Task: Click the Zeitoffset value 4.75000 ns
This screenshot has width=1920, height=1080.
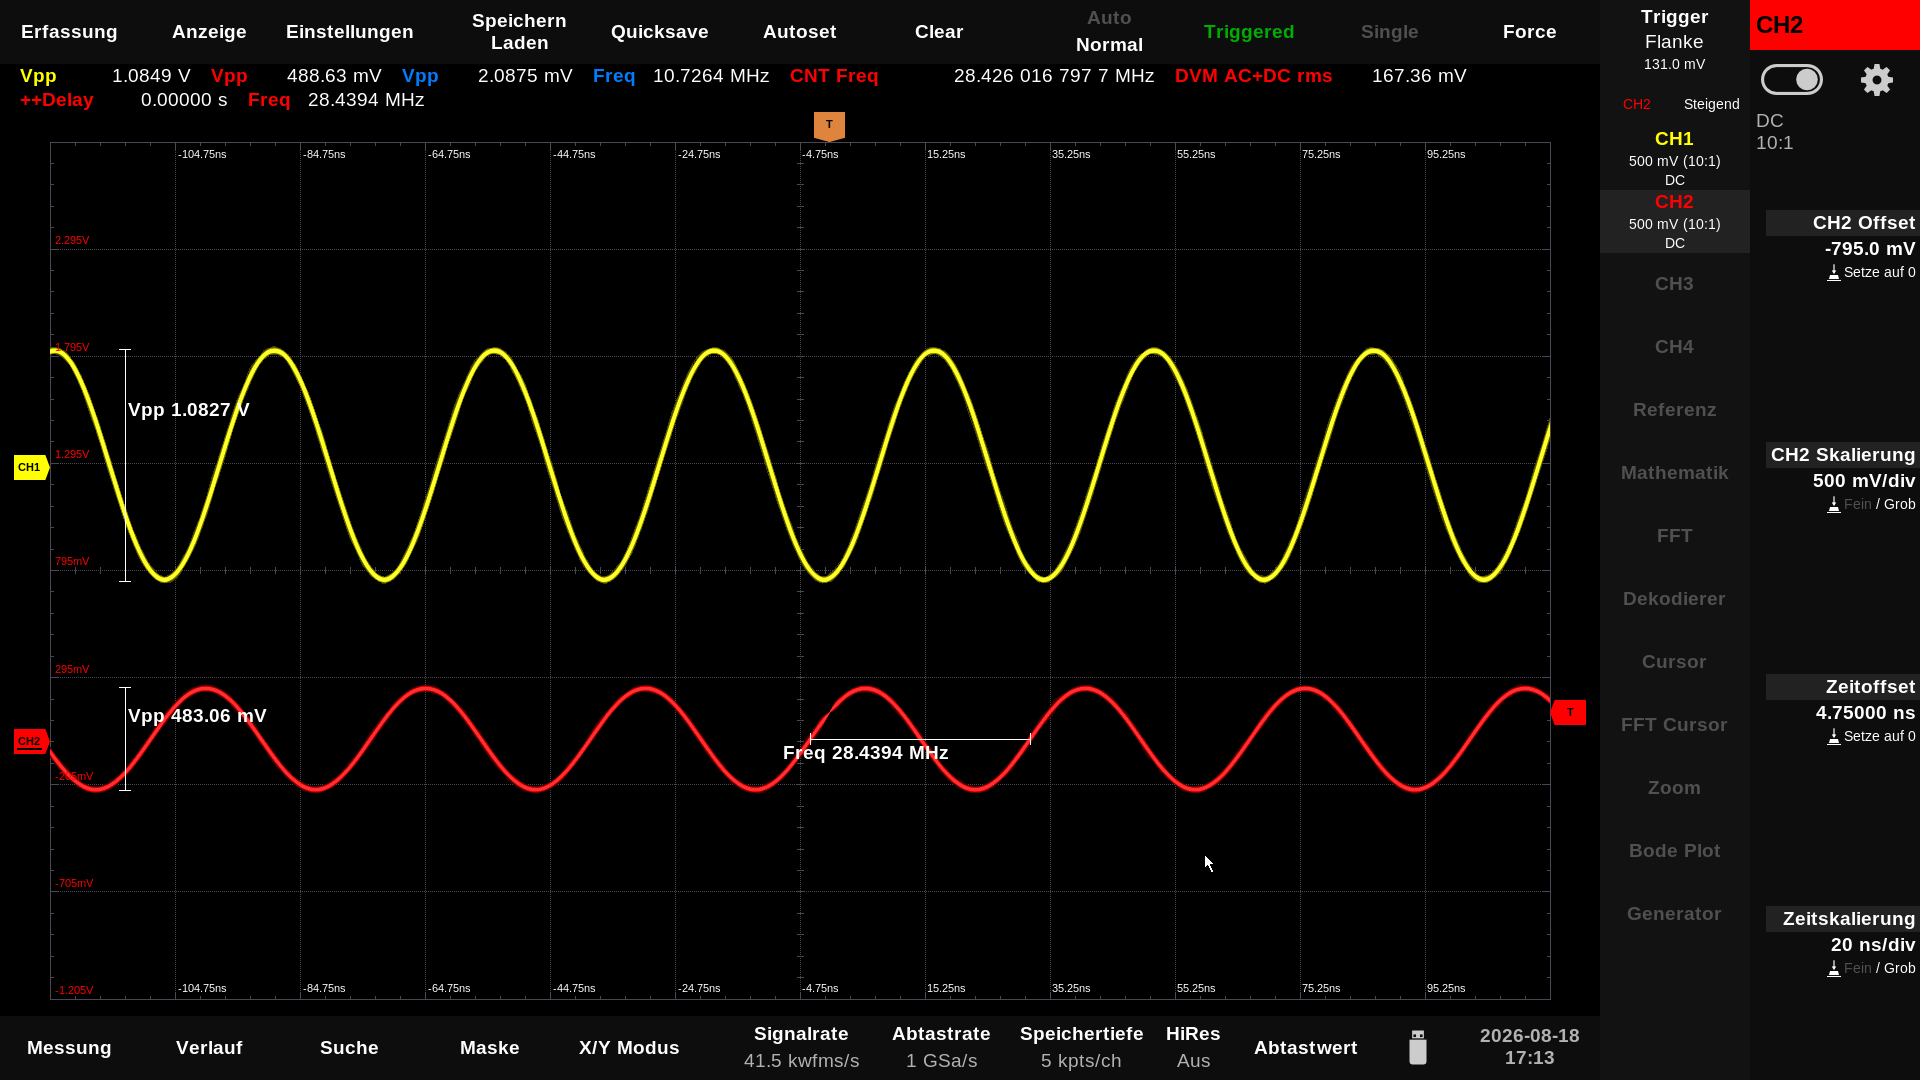Action: click(1865, 713)
